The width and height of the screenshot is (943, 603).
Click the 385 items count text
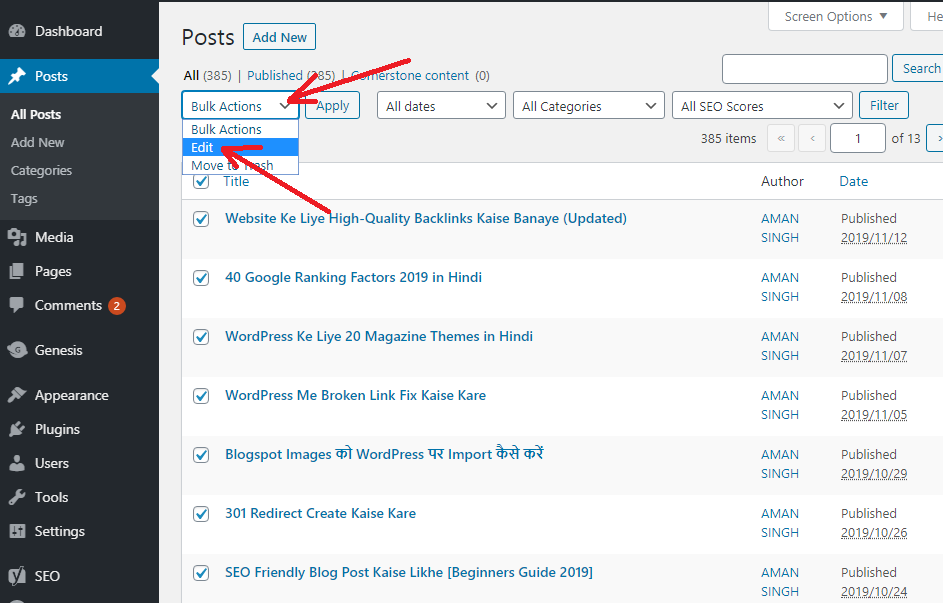tap(728, 138)
